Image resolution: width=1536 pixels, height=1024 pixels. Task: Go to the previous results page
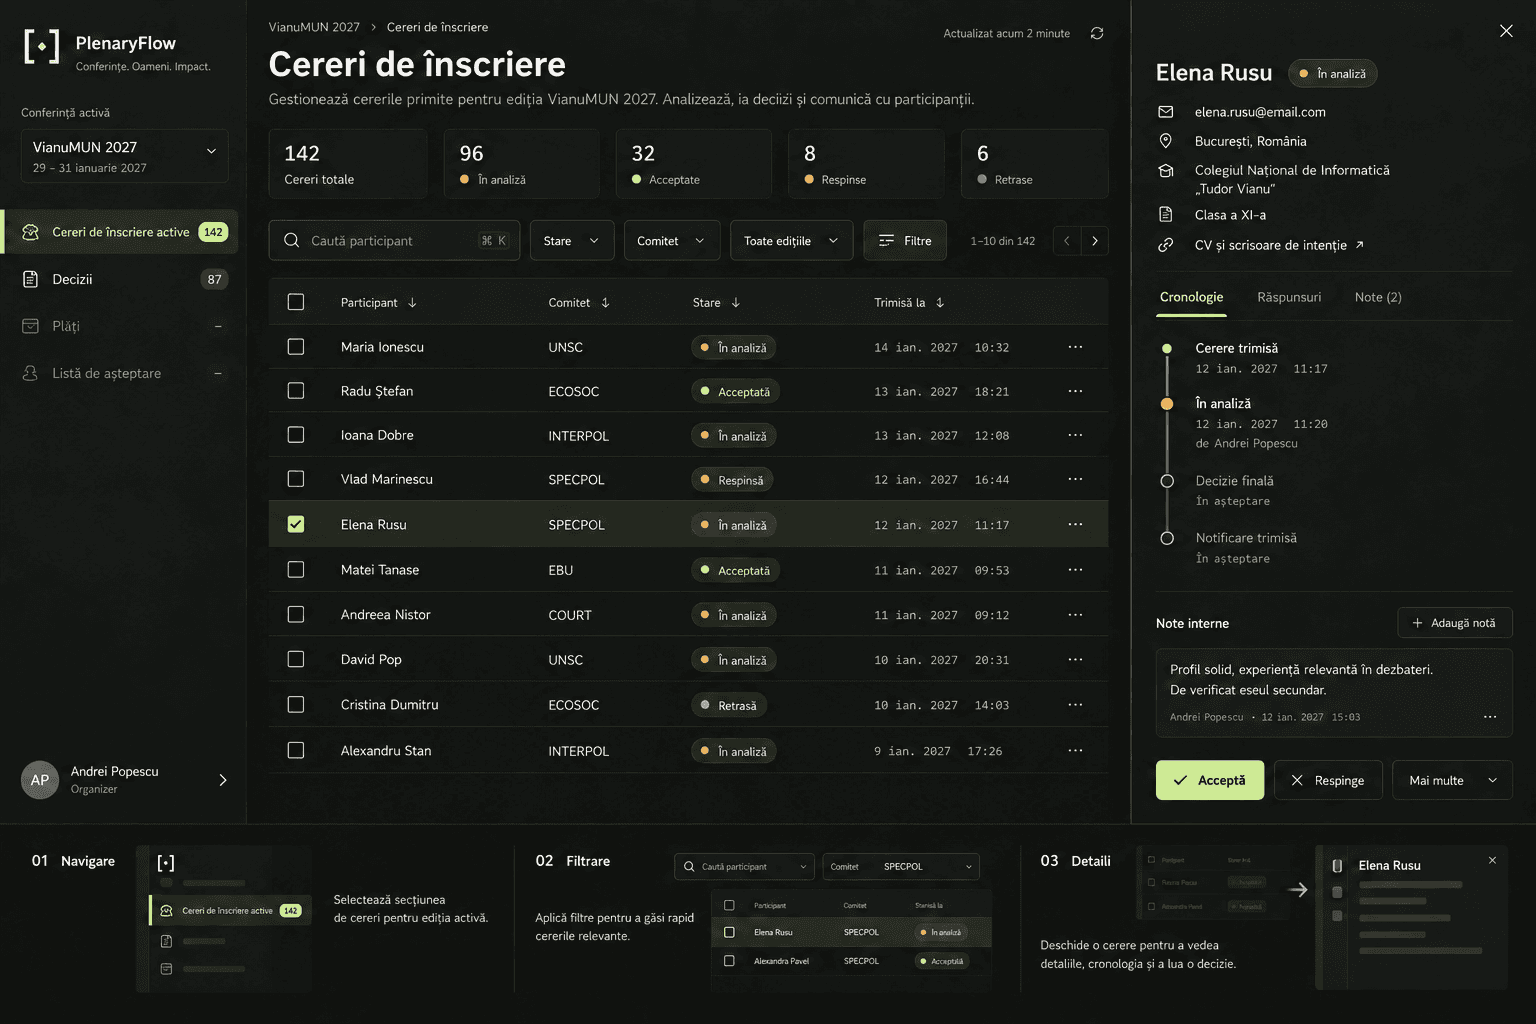coord(1067,241)
